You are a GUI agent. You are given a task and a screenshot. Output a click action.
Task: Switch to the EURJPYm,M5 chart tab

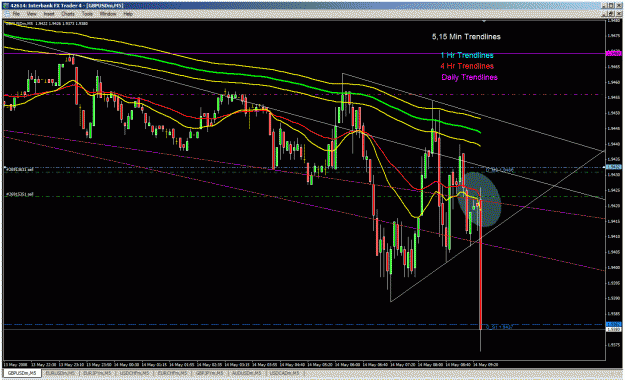tap(97, 373)
